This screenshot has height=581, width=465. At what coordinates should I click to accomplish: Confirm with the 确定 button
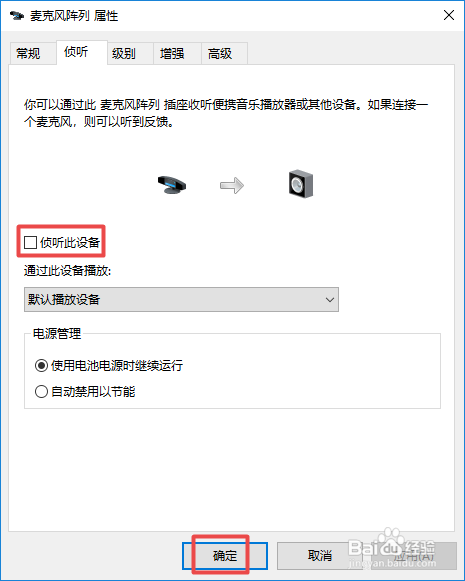click(225, 556)
